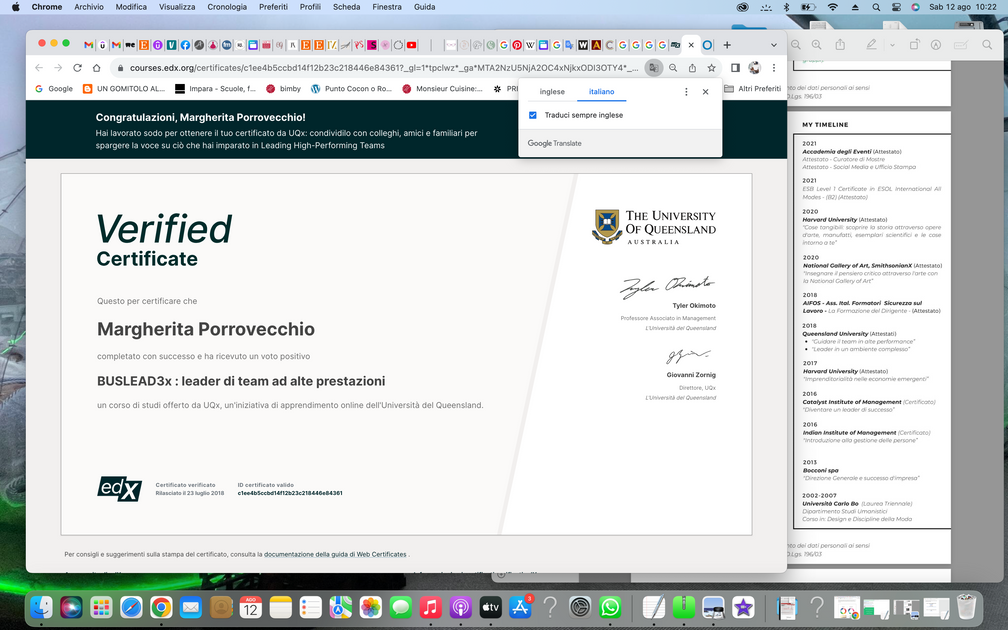This screenshot has width=1008, height=630.
Task: Open the Punto Cocon o Ro... bookmark
Action: tap(351, 89)
